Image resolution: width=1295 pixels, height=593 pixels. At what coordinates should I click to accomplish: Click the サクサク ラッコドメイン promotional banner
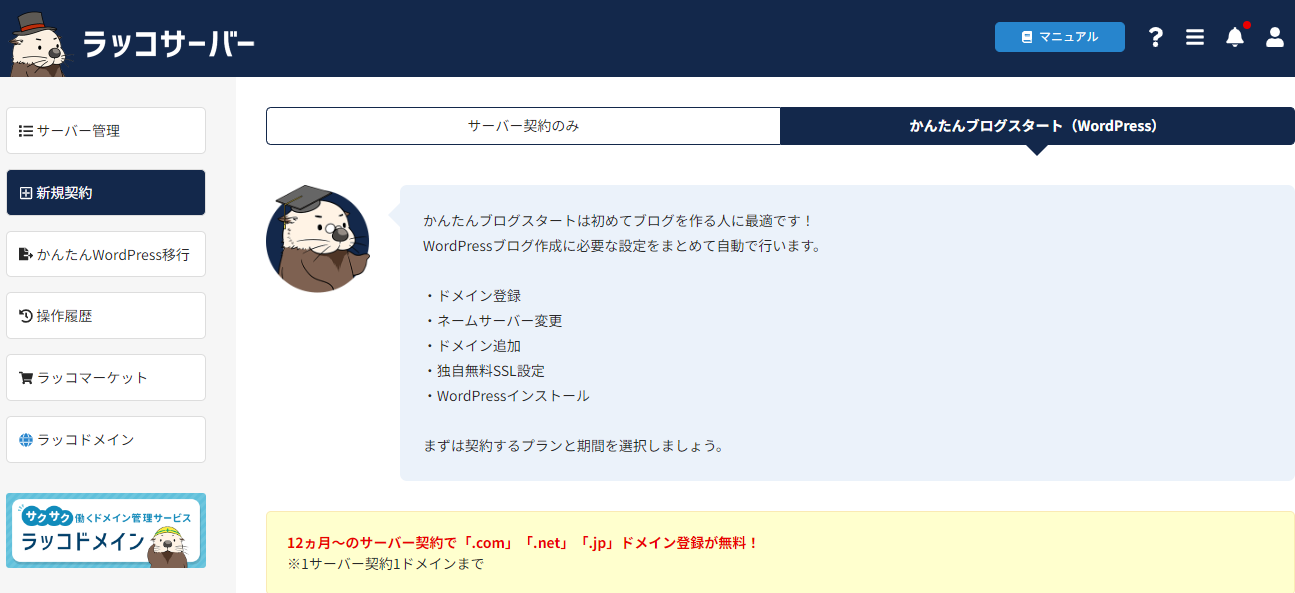106,530
